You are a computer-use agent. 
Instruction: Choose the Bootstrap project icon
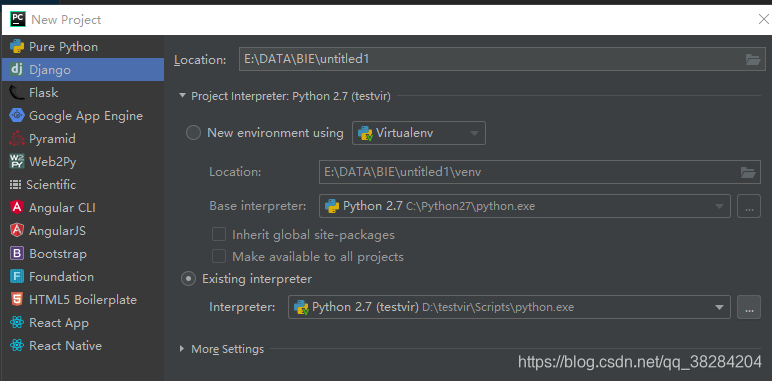click(x=17, y=254)
